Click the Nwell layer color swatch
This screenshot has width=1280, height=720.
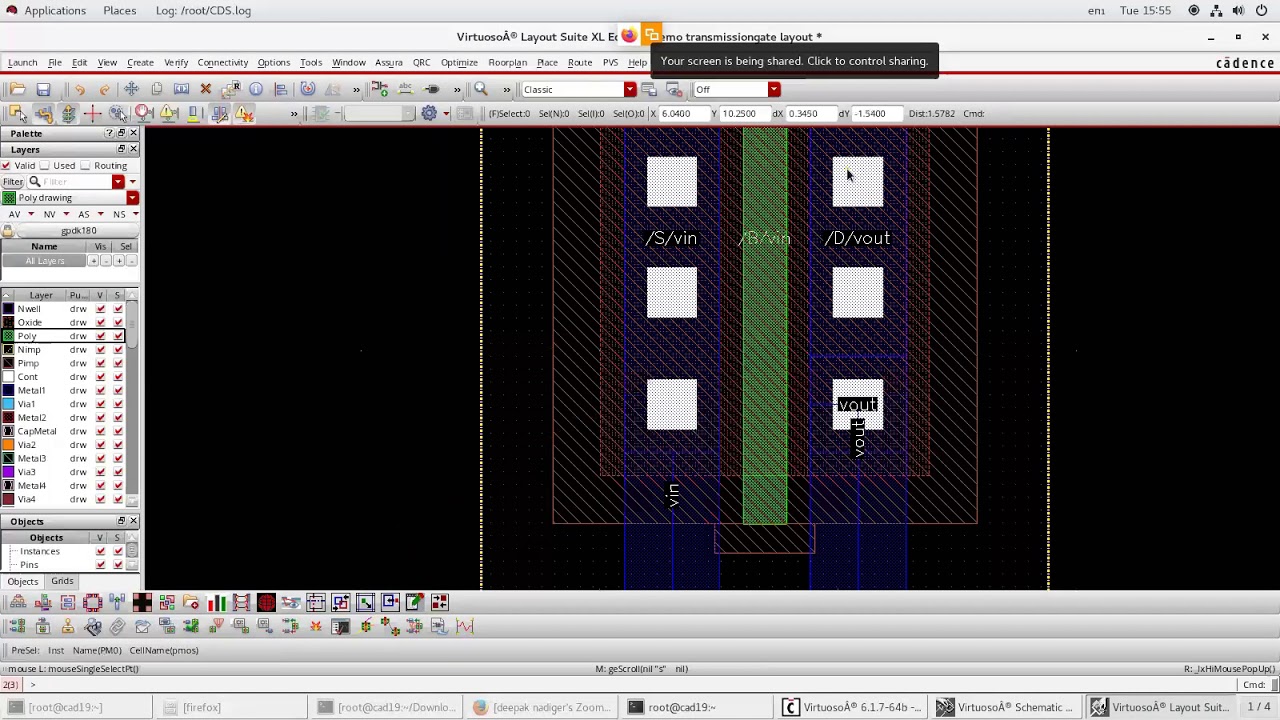(x=8, y=309)
